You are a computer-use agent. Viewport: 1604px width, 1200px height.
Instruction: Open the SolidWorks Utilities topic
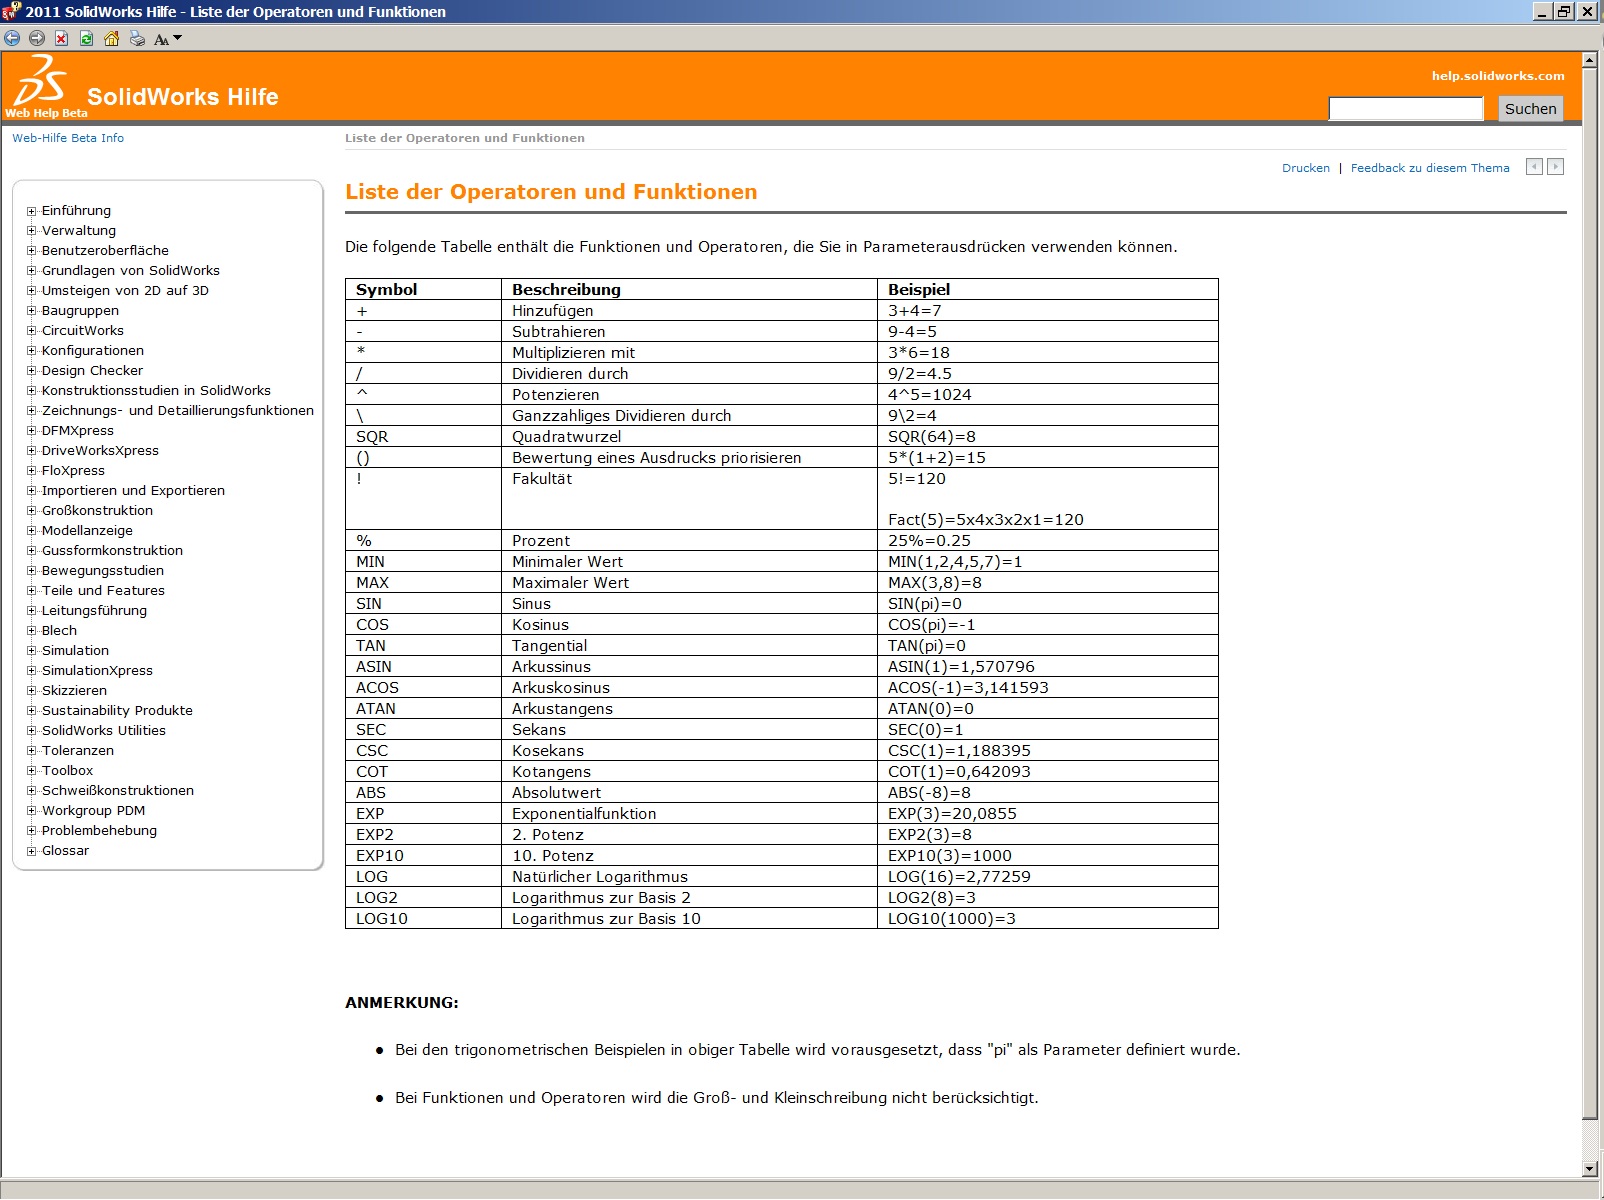[x=104, y=731]
